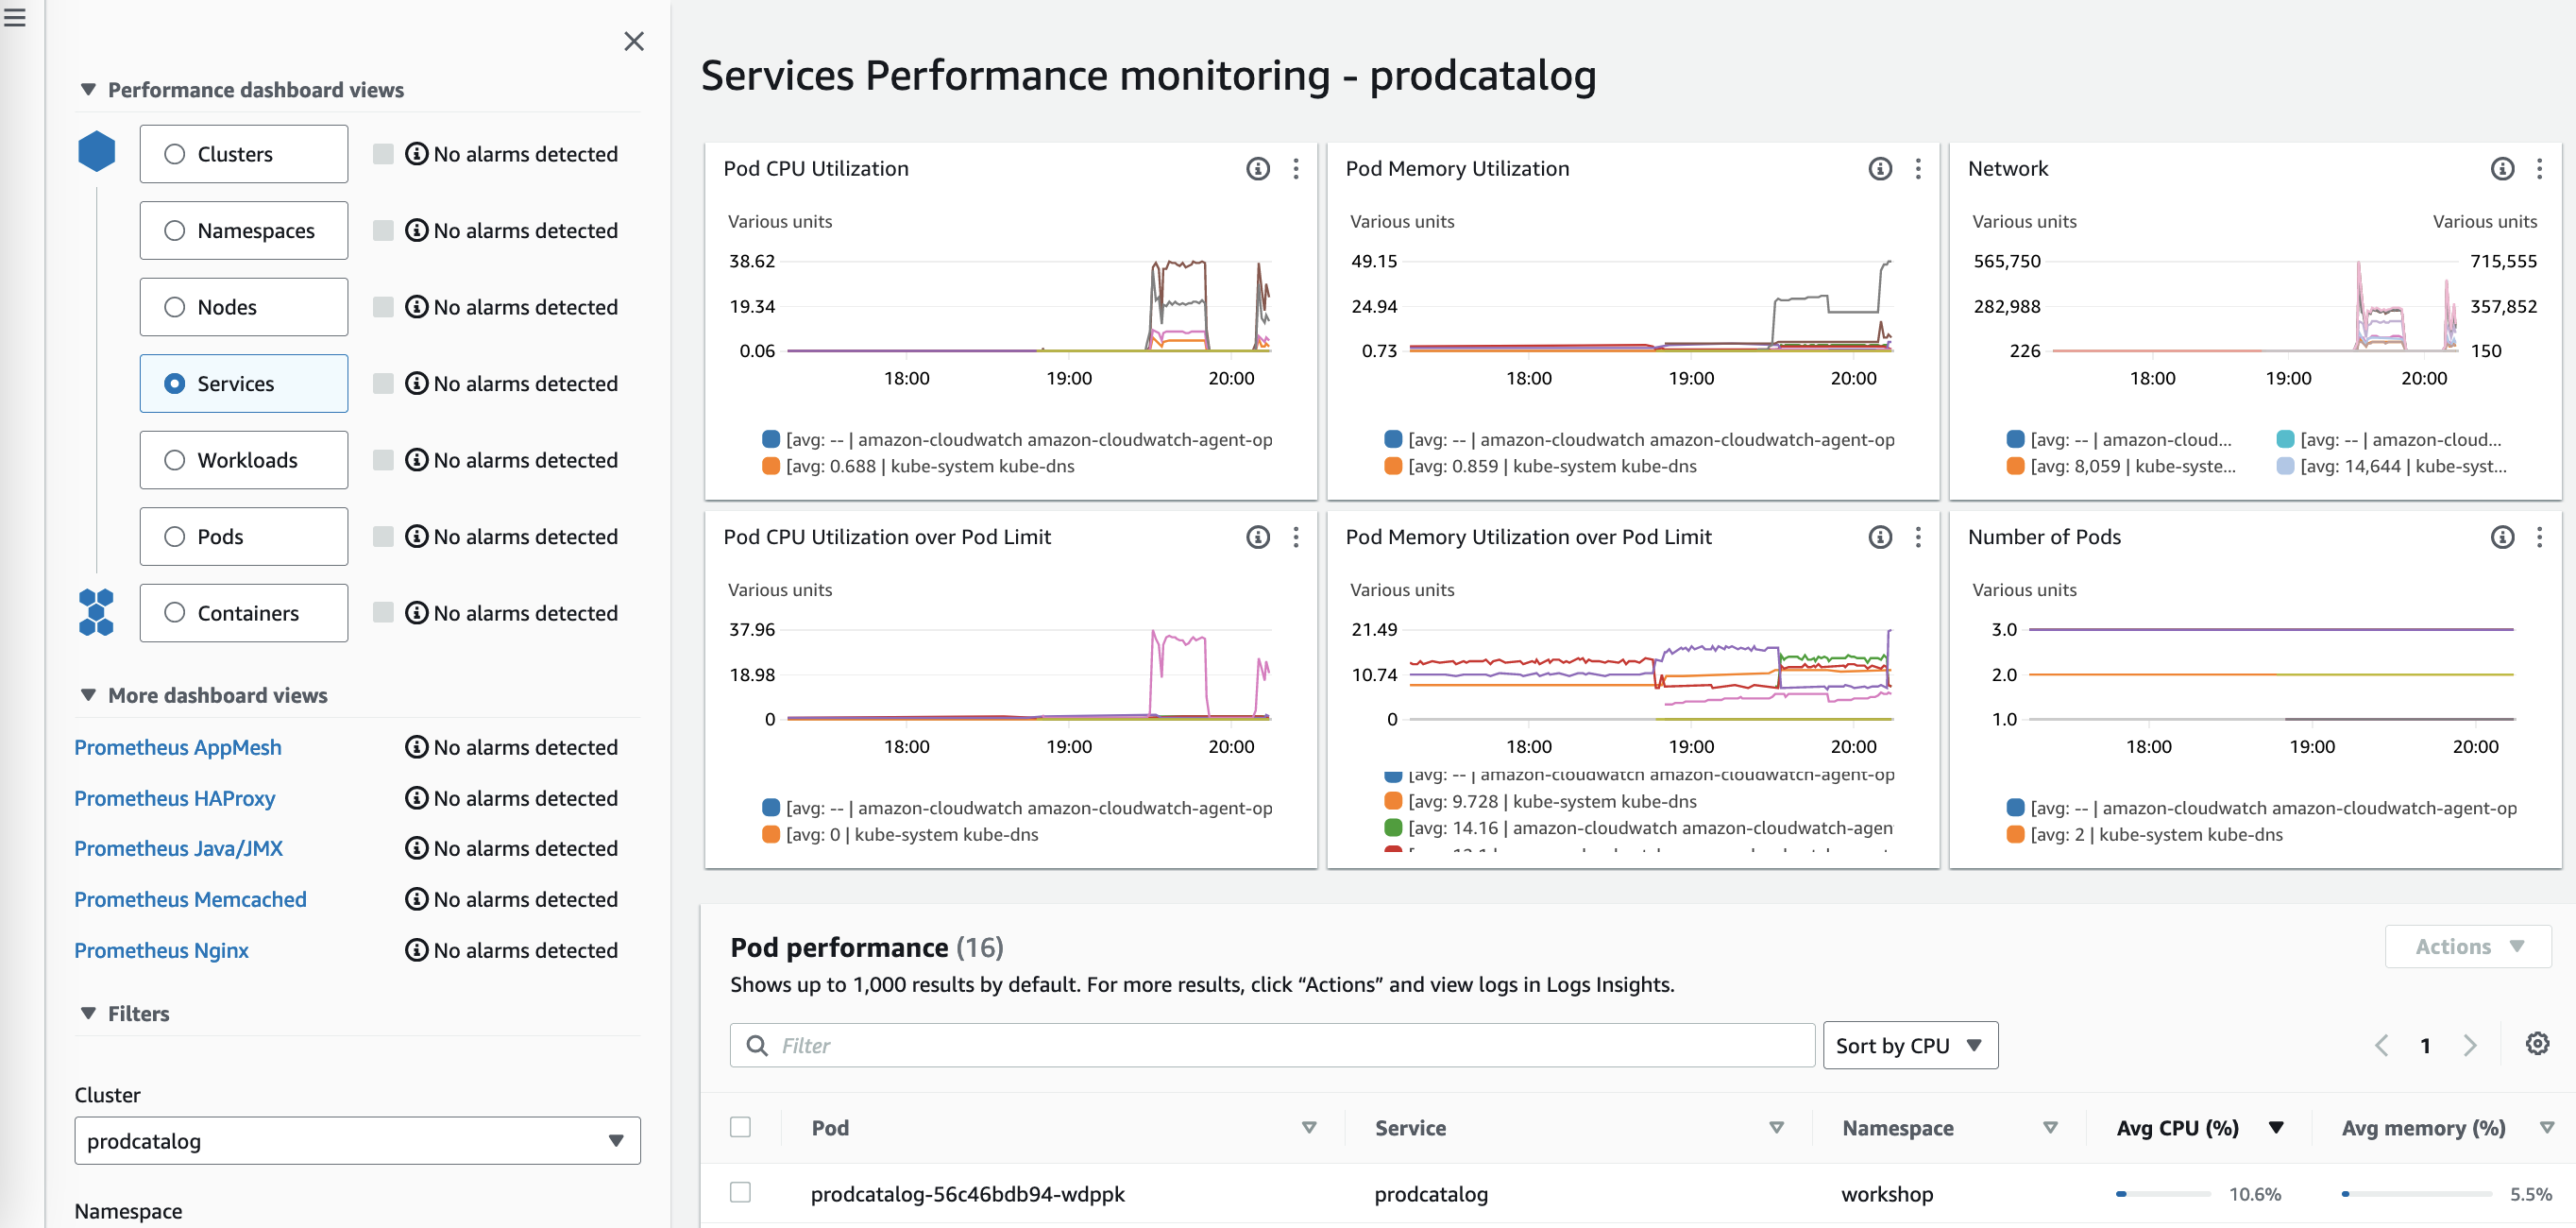Screen dimensions: 2576x1228
Task: Select the Nodes radio button
Action: pyautogui.click(x=175, y=307)
